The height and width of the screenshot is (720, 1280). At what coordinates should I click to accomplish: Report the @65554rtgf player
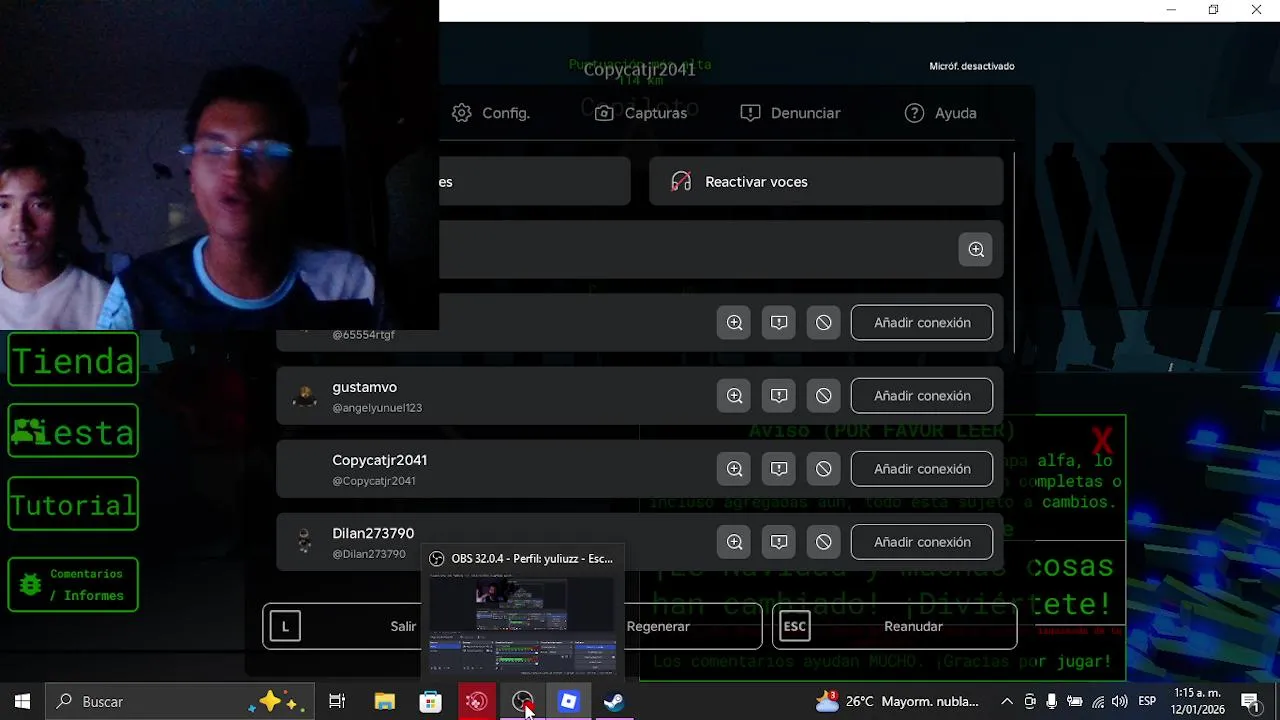point(779,323)
